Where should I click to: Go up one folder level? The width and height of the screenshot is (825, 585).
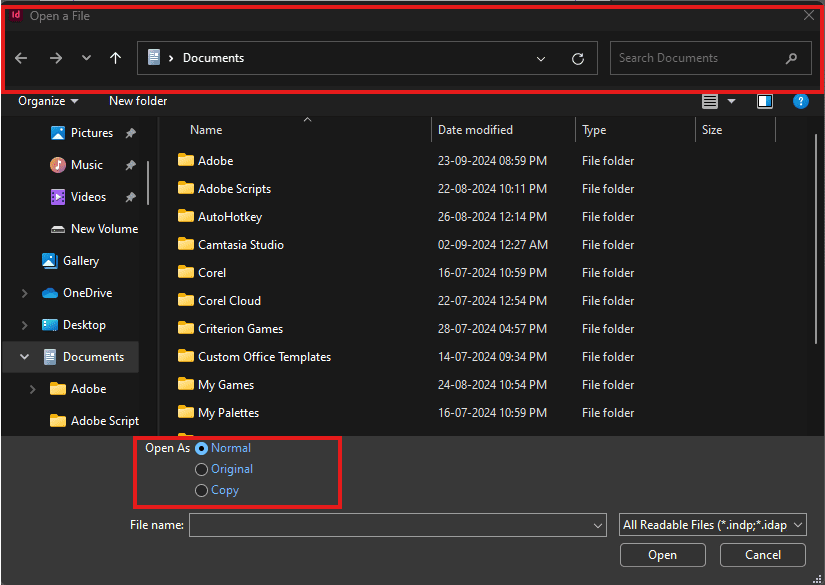tap(116, 58)
